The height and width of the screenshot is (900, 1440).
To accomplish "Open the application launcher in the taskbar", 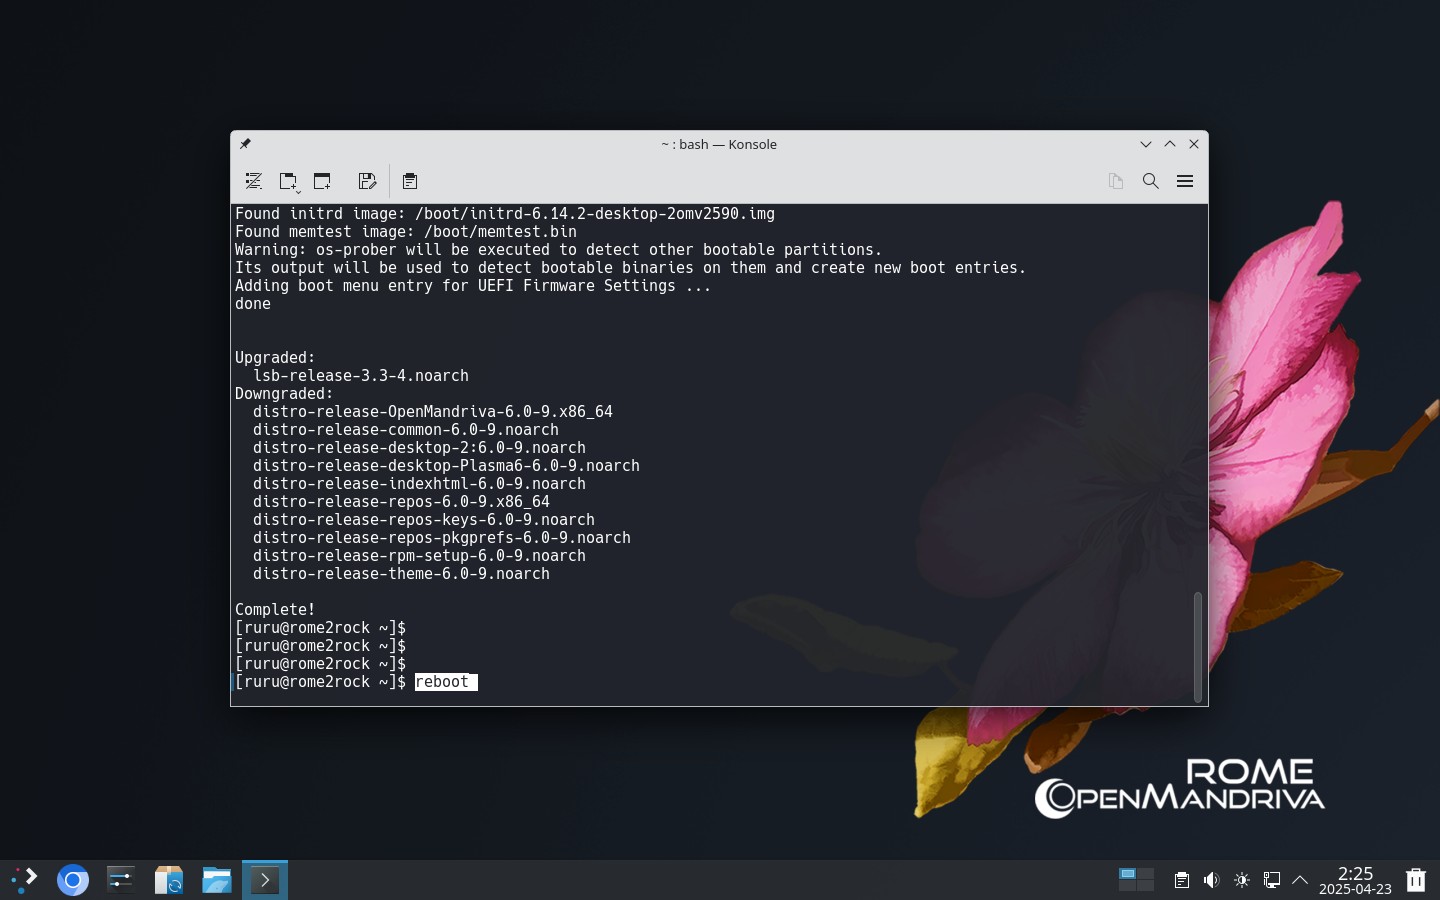I will point(24,880).
